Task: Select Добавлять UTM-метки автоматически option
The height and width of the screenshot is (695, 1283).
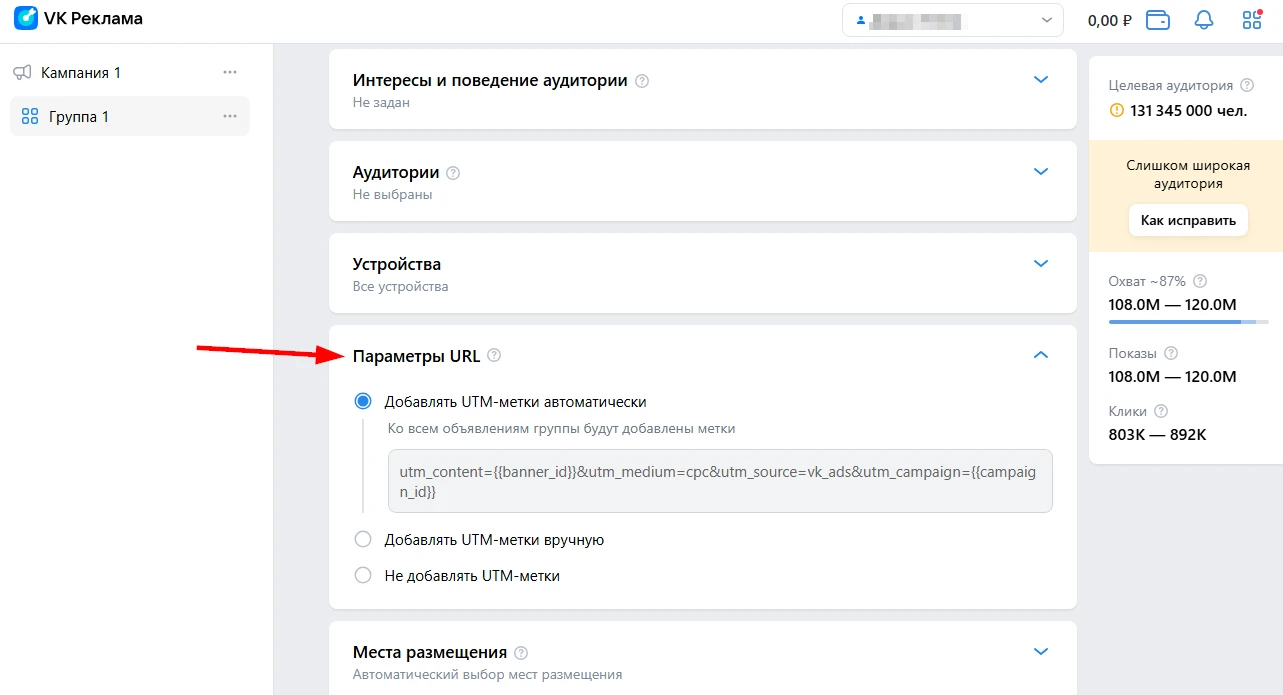Action: point(363,402)
